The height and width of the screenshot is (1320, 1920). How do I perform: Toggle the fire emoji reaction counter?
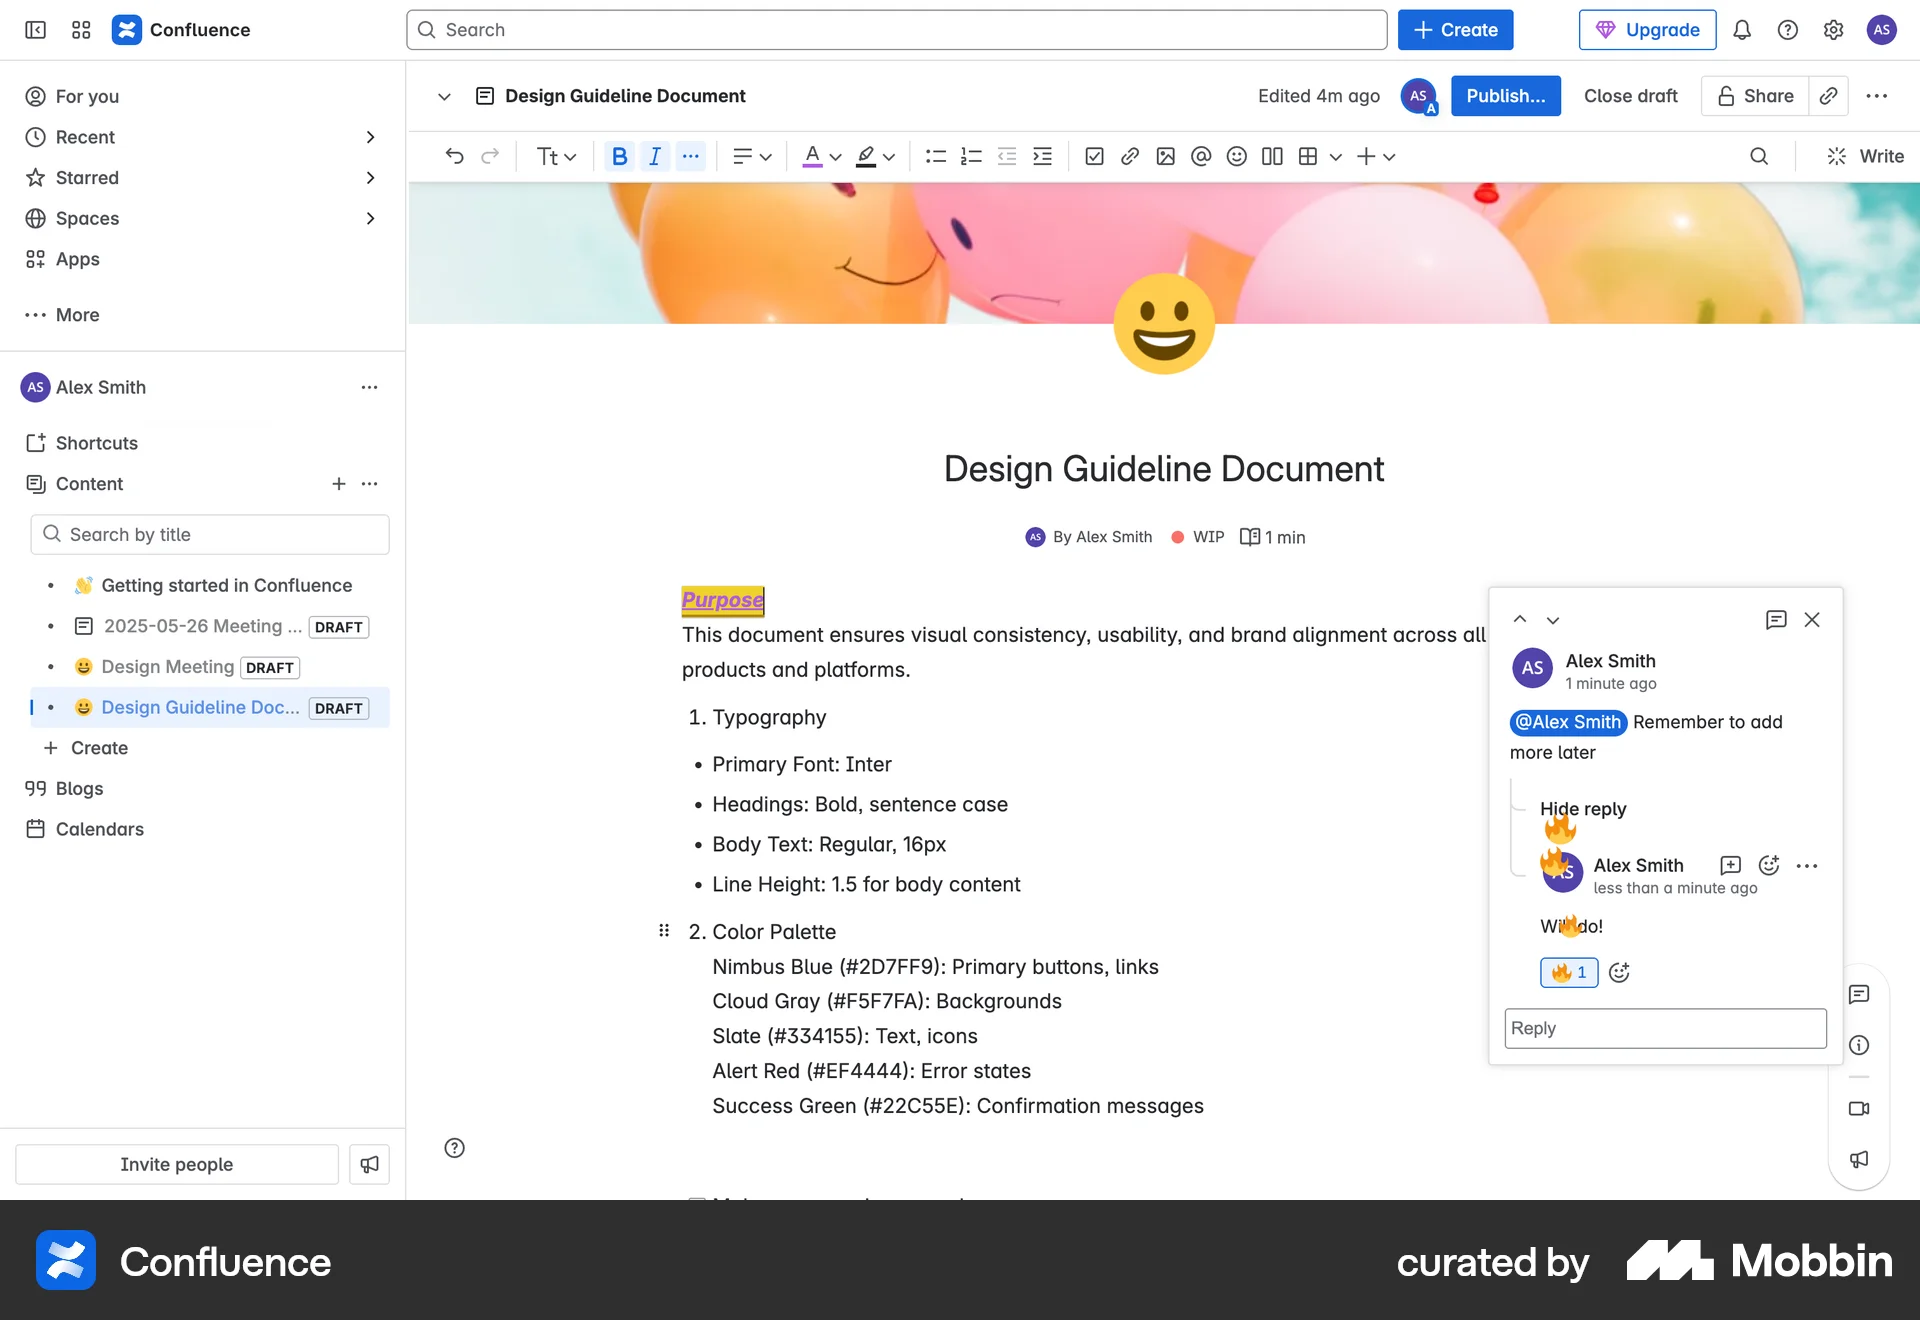pyautogui.click(x=1567, y=972)
